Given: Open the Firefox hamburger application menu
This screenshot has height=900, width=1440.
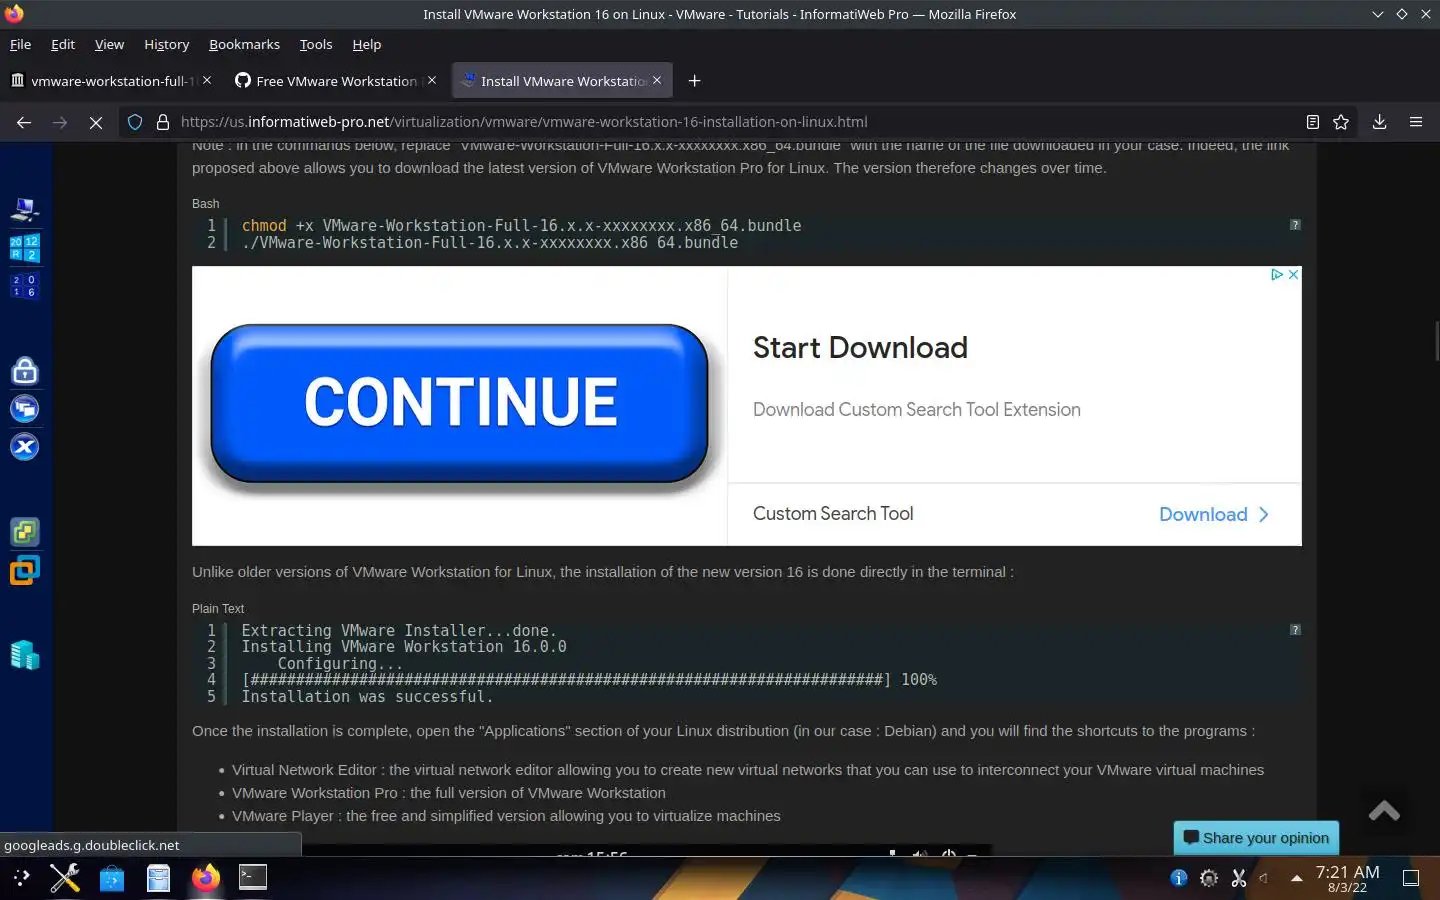Looking at the screenshot, I should tap(1416, 122).
